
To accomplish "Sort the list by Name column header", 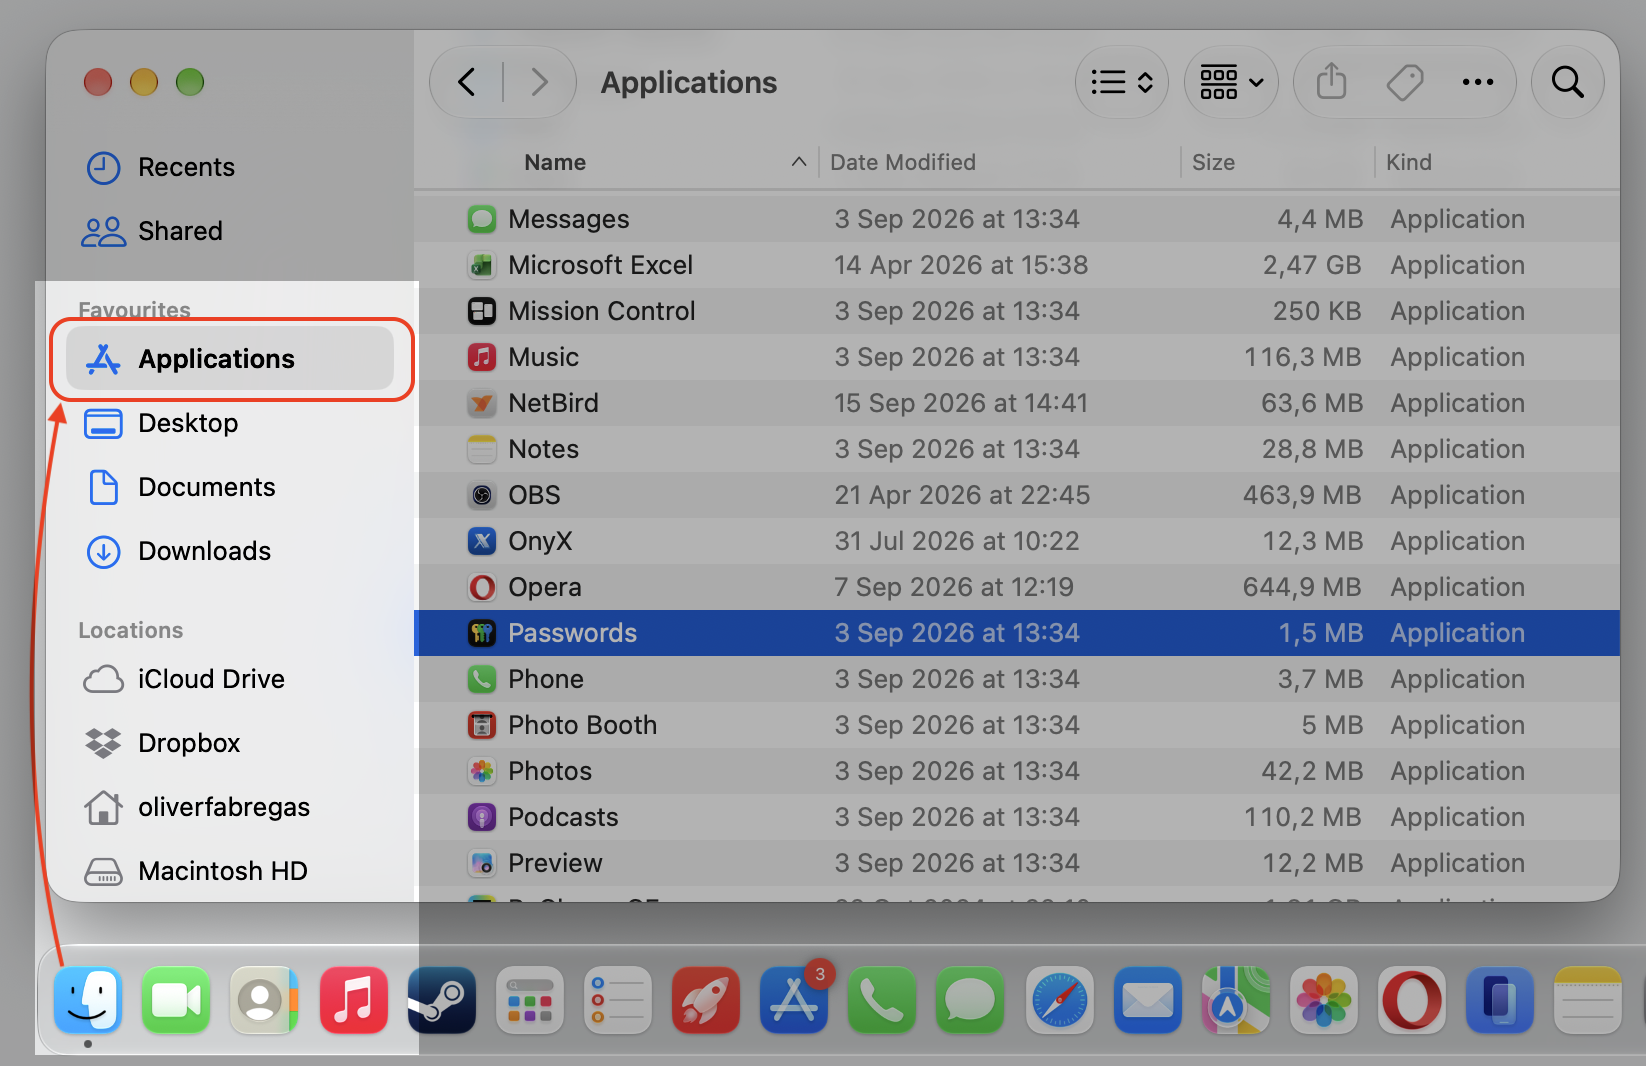I will (555, 162).
